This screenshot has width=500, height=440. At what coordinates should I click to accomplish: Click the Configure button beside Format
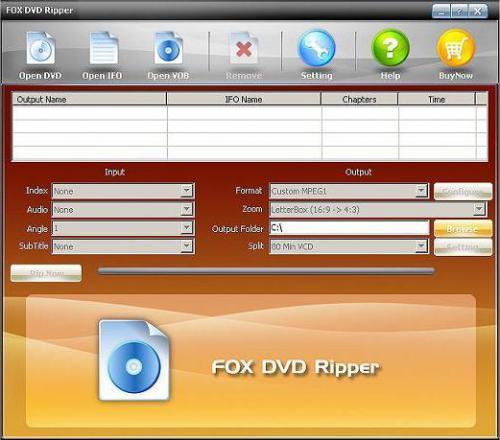(x=463, y=191)
